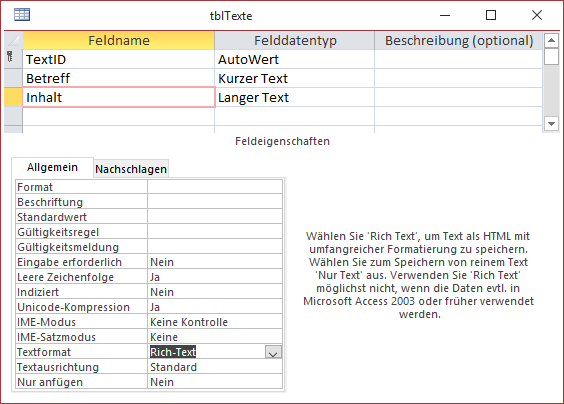Open the Textformat dropdown arrow
Viewport: 564px width, 404px height.
273,352
